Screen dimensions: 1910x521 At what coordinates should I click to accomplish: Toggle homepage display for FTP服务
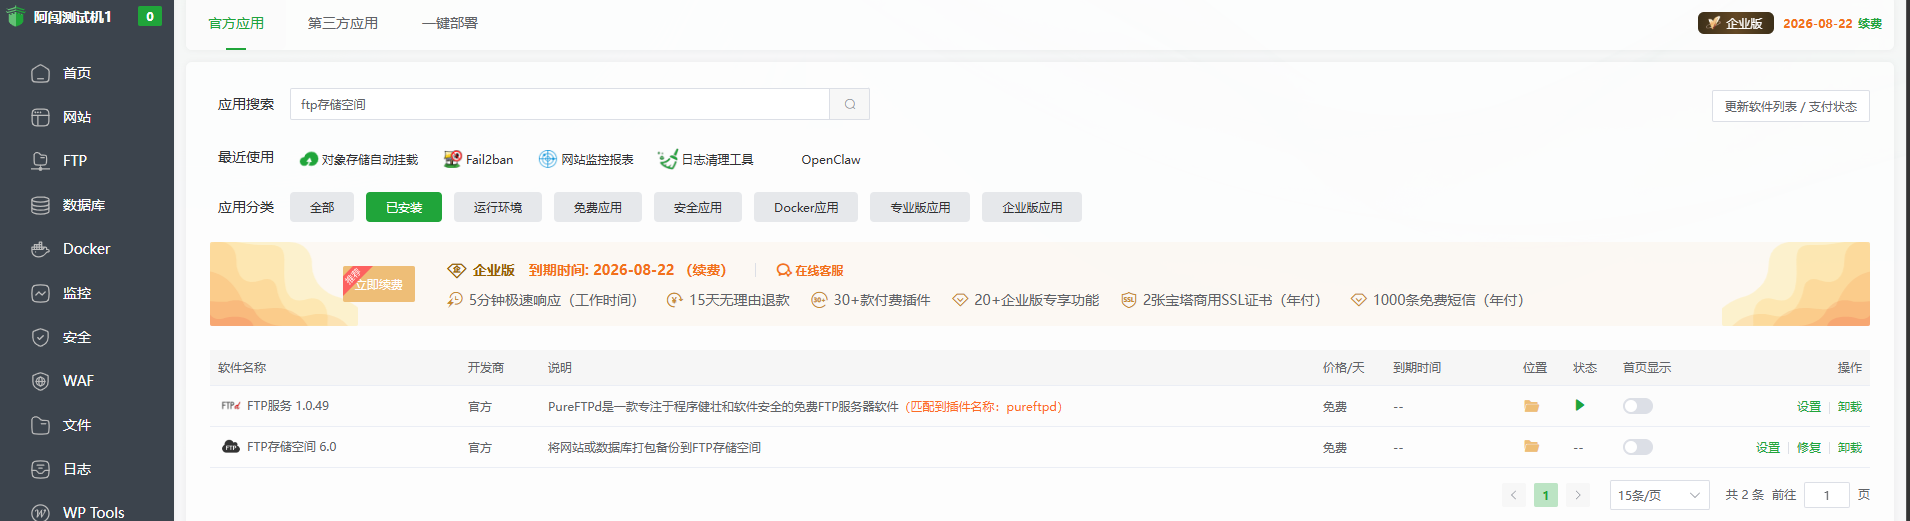click(x=1637, y=406)
